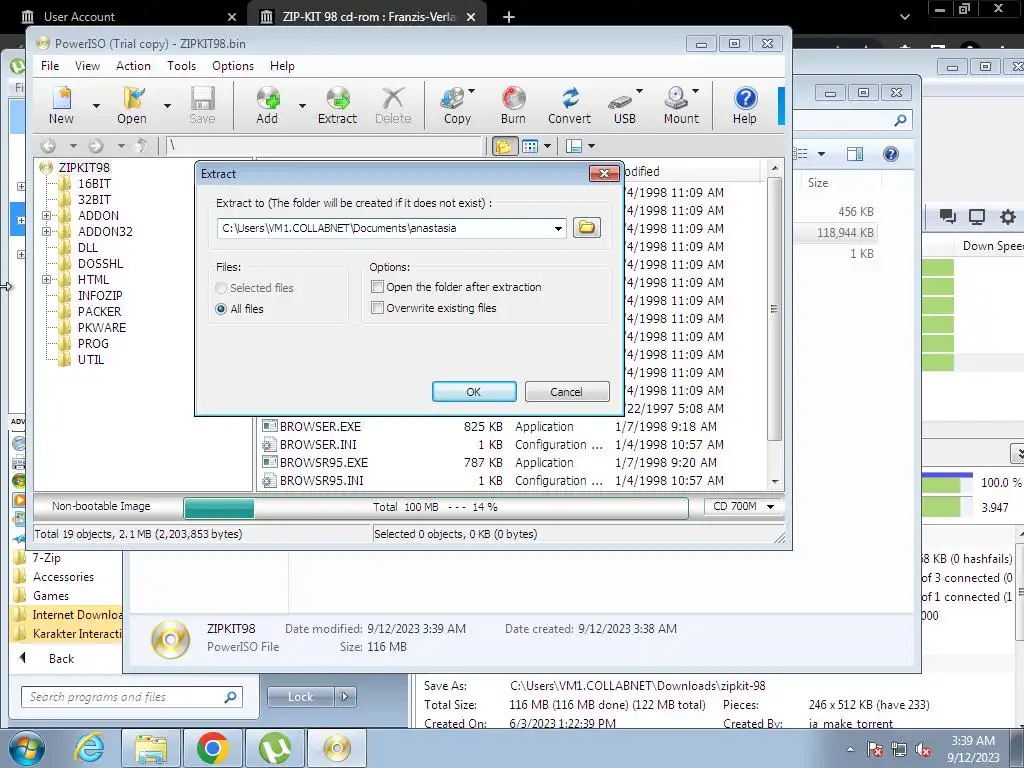Enable Open the folder after extraction
1024x768 pixels.
pyautogui.click(x=377, y=287)
